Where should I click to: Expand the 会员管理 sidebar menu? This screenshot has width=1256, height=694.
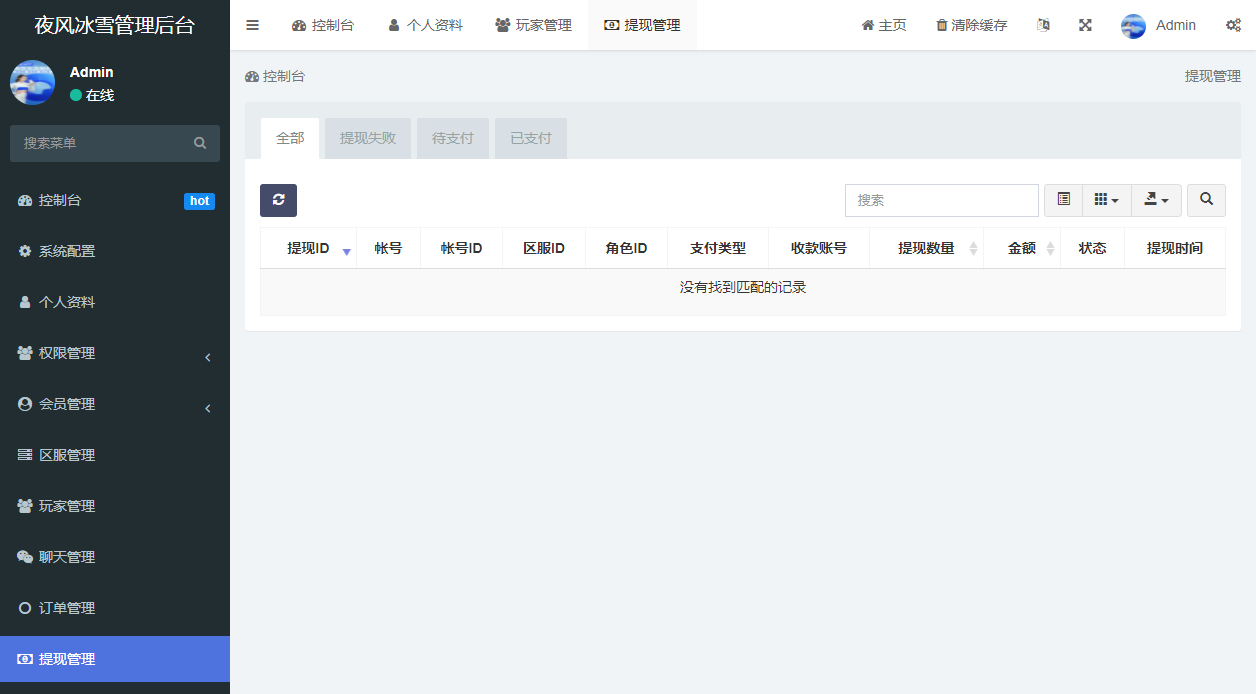point(115,404)
